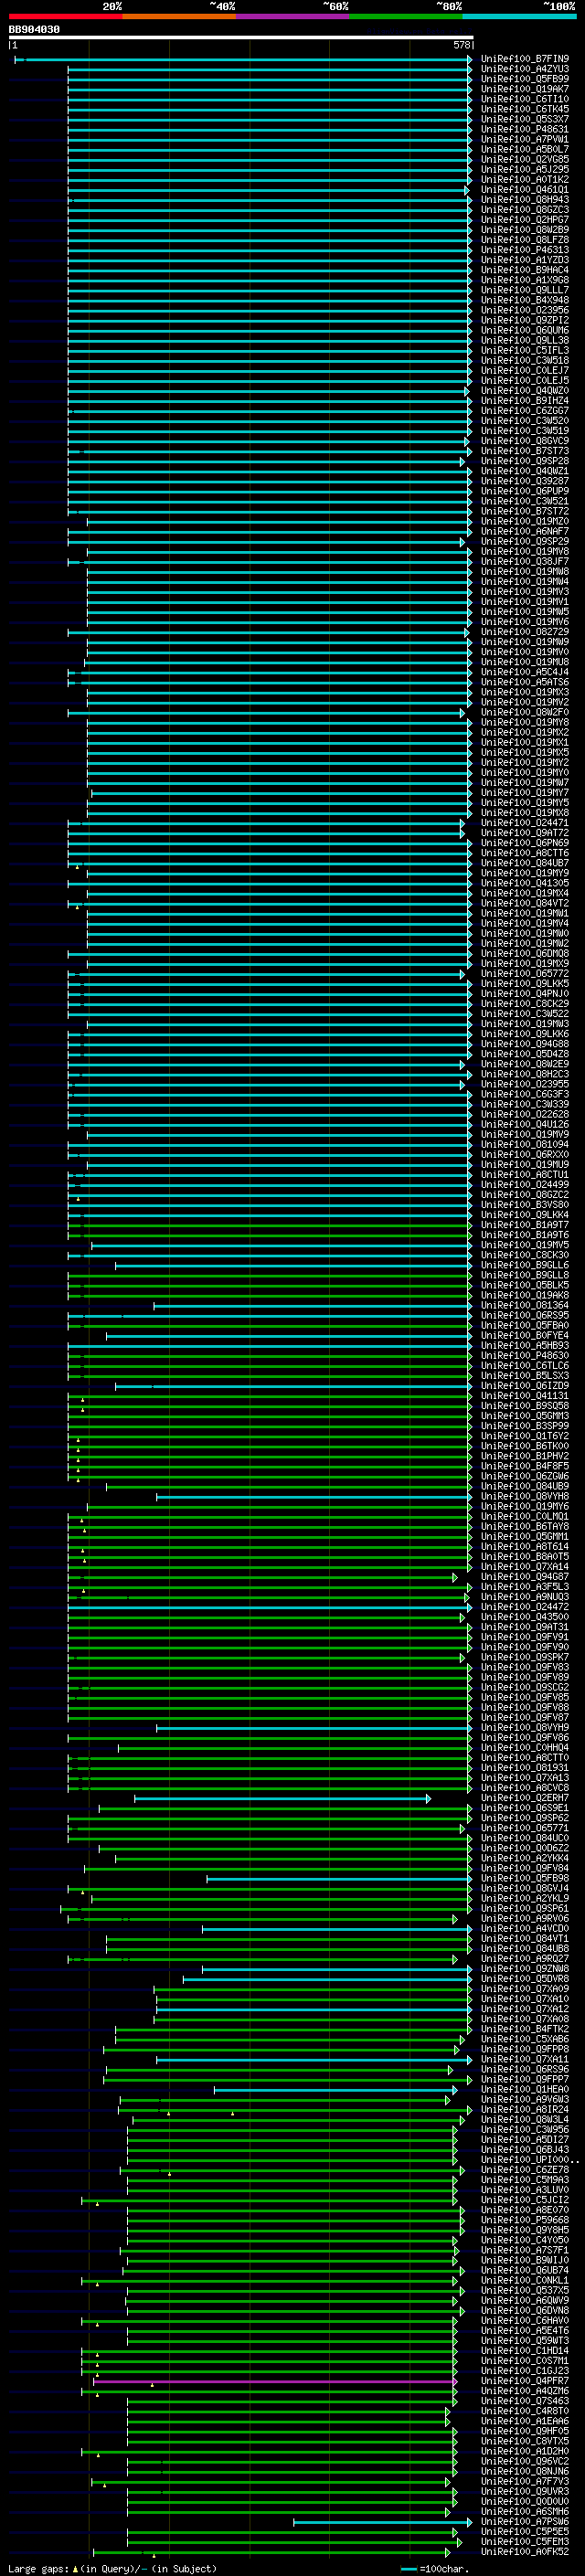Select hit UniRef100_B7FIN9

click(524, 59)
